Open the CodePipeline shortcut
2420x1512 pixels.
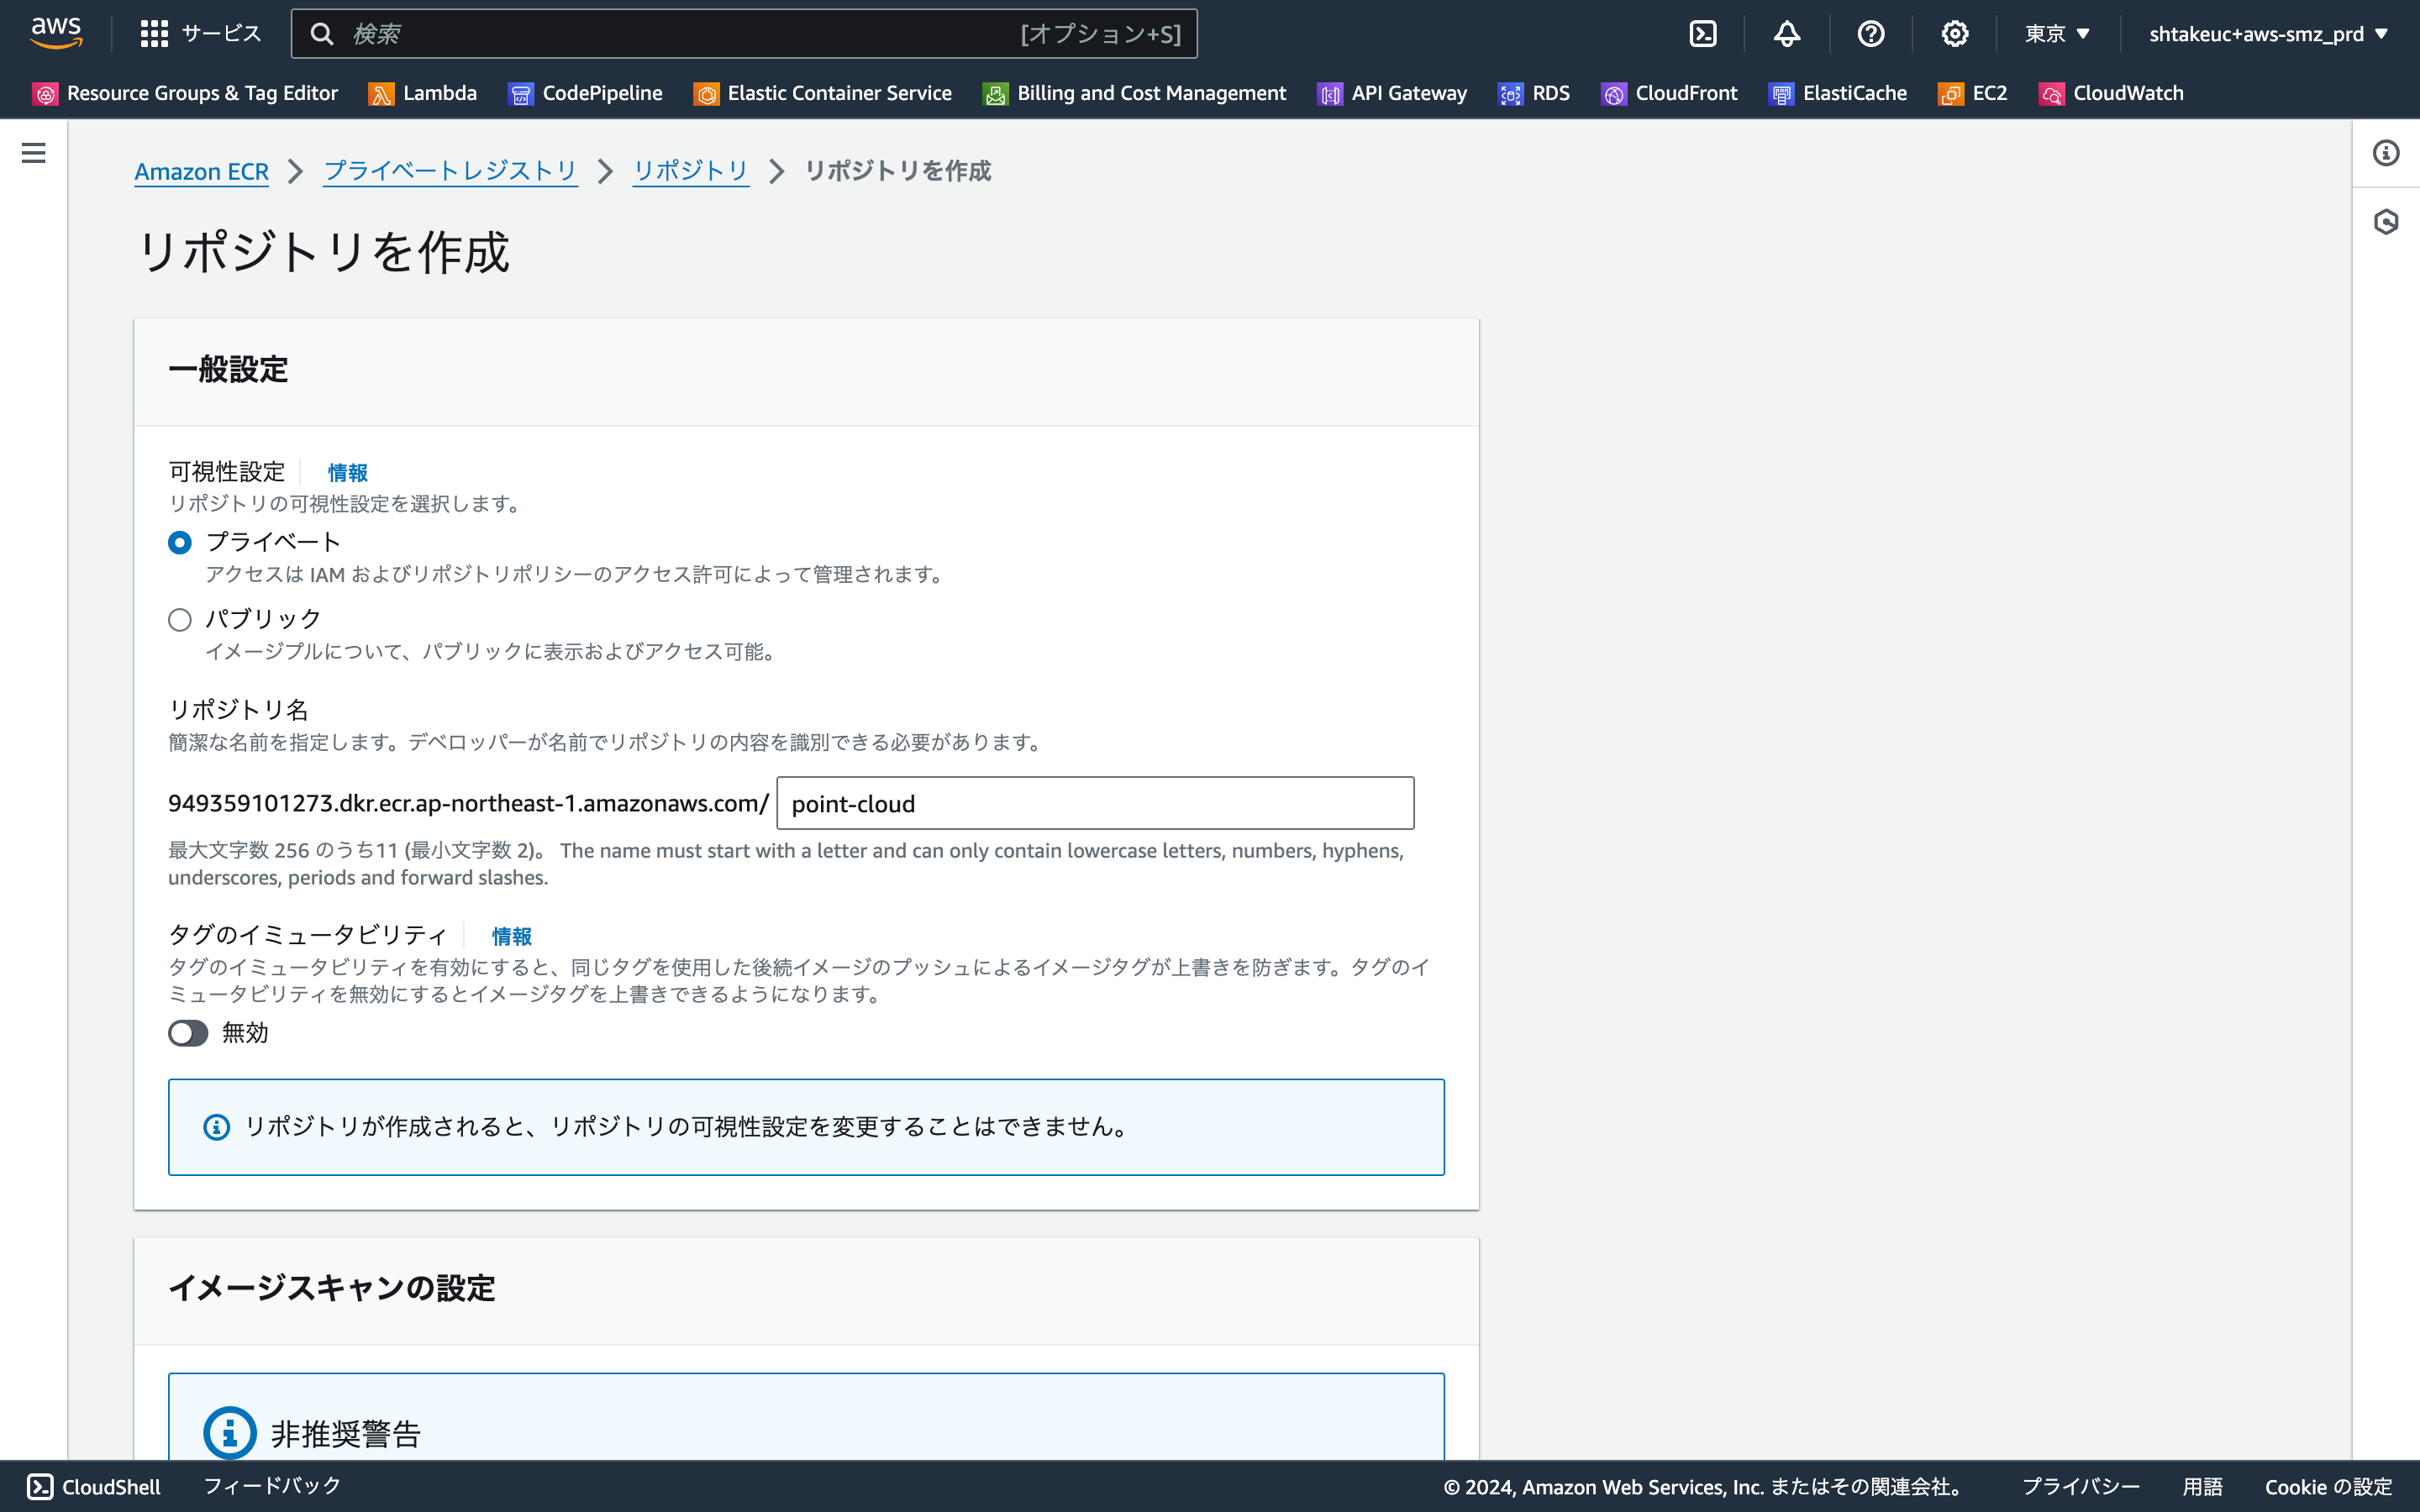(x=585, y=93)
